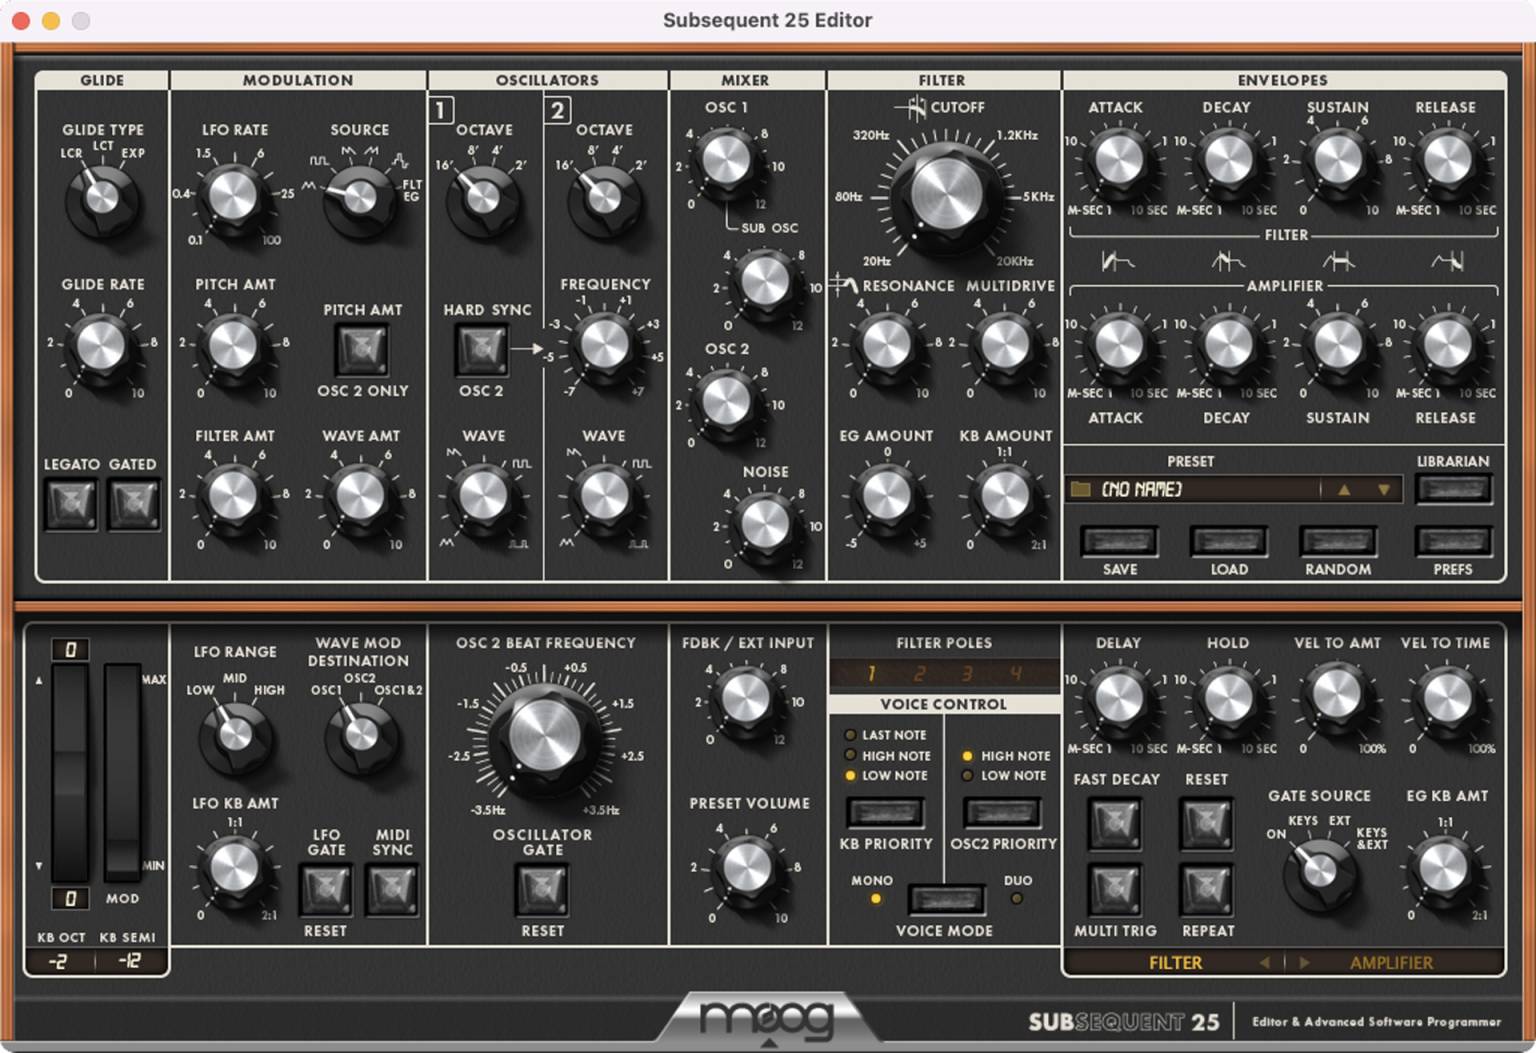Viewport: 1536px width, 1053px height.
Task: Activate the REPEAT envelope button
Action: point(1206,890)
